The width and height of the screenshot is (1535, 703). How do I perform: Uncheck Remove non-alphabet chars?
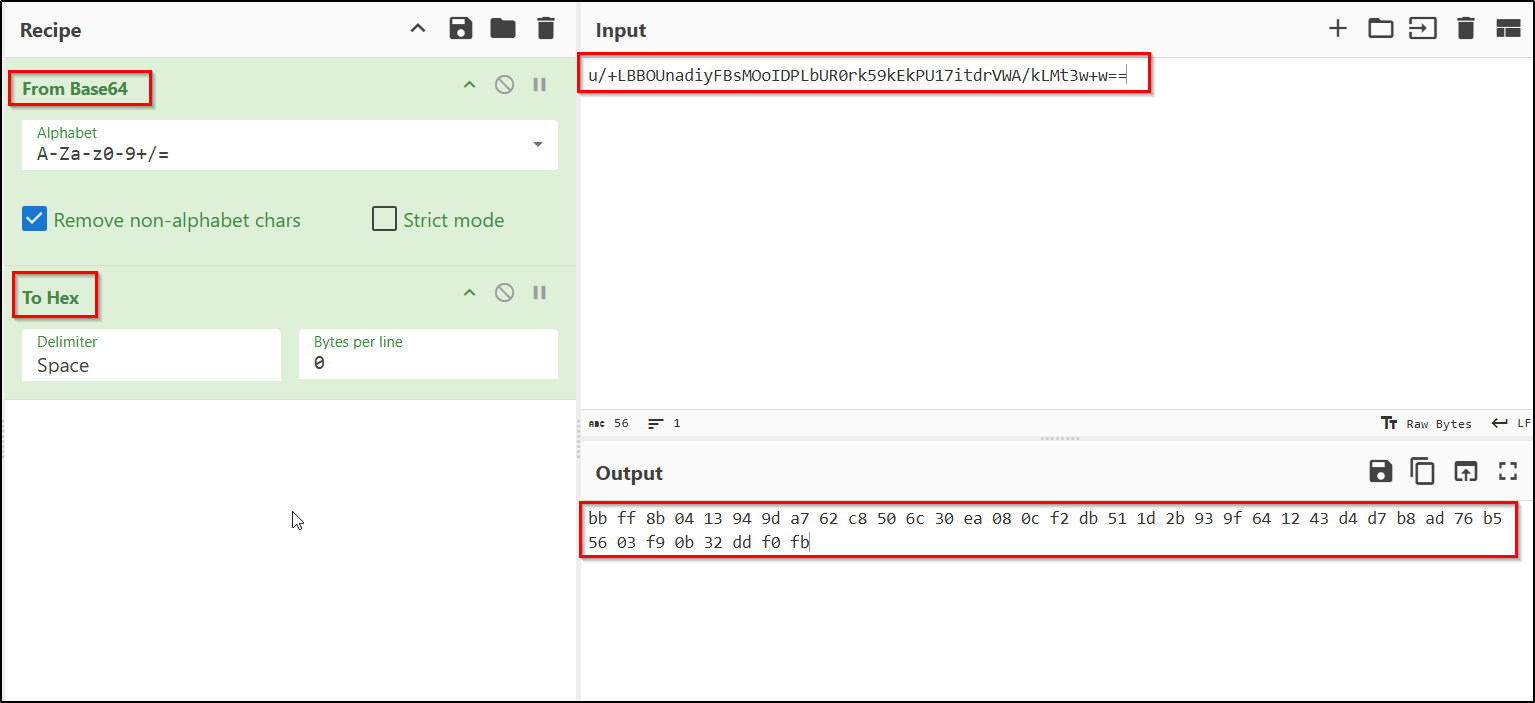click(35, 220)
